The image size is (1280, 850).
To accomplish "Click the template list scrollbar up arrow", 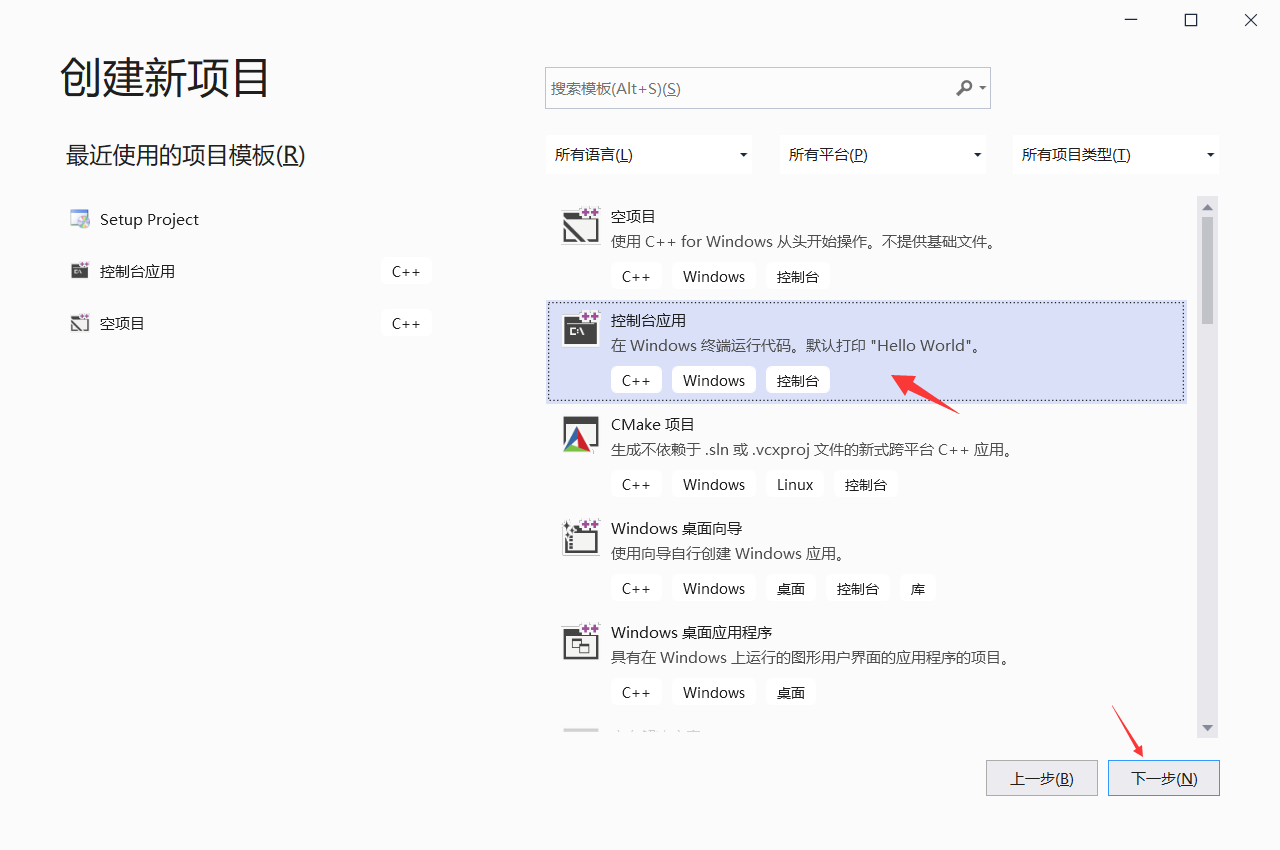I will [1207, 207].
